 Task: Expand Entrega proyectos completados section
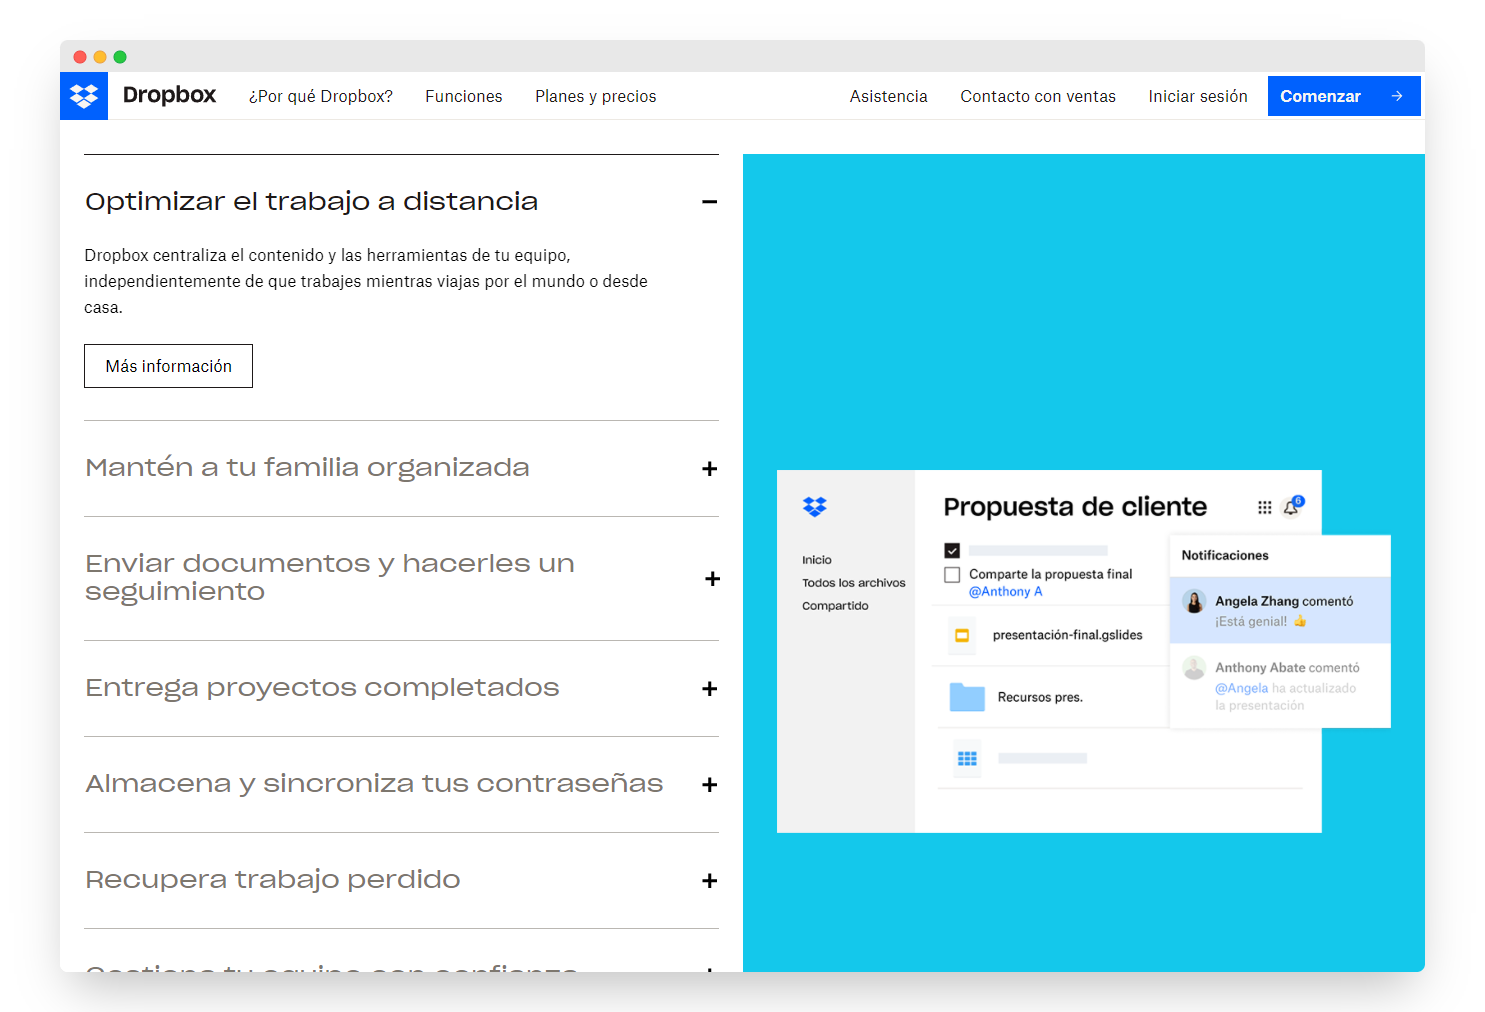click(710, 689)
